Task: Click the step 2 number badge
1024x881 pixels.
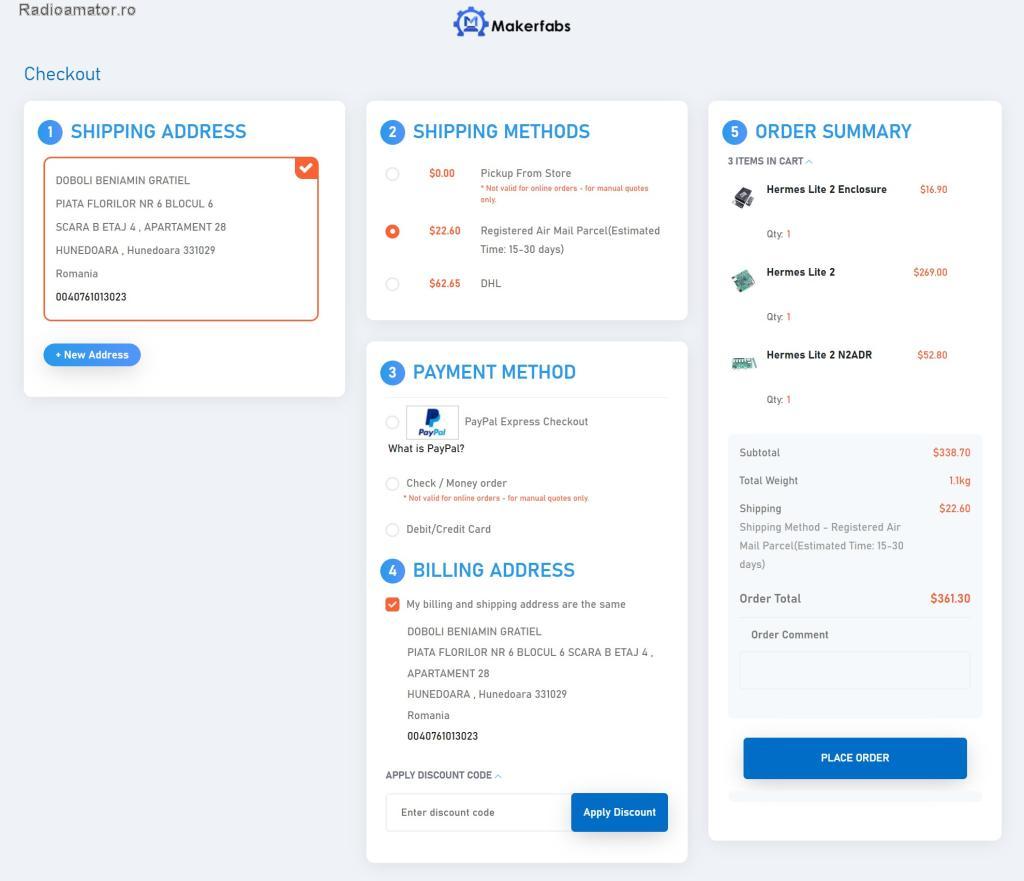Action: pyautogui.click(x=392, y=132)
